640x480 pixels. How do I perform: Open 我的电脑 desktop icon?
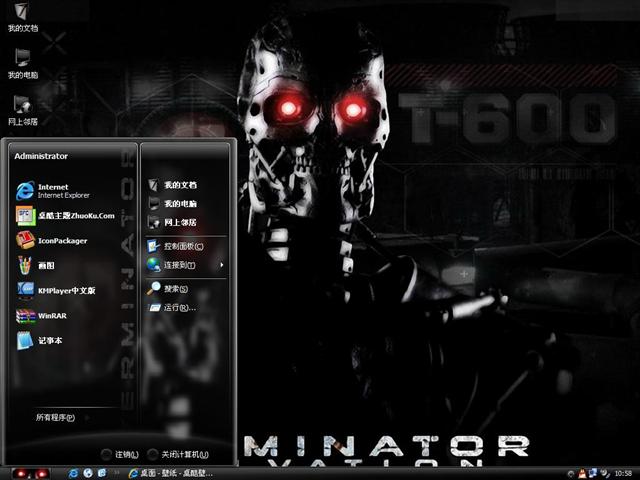point(22,64)
